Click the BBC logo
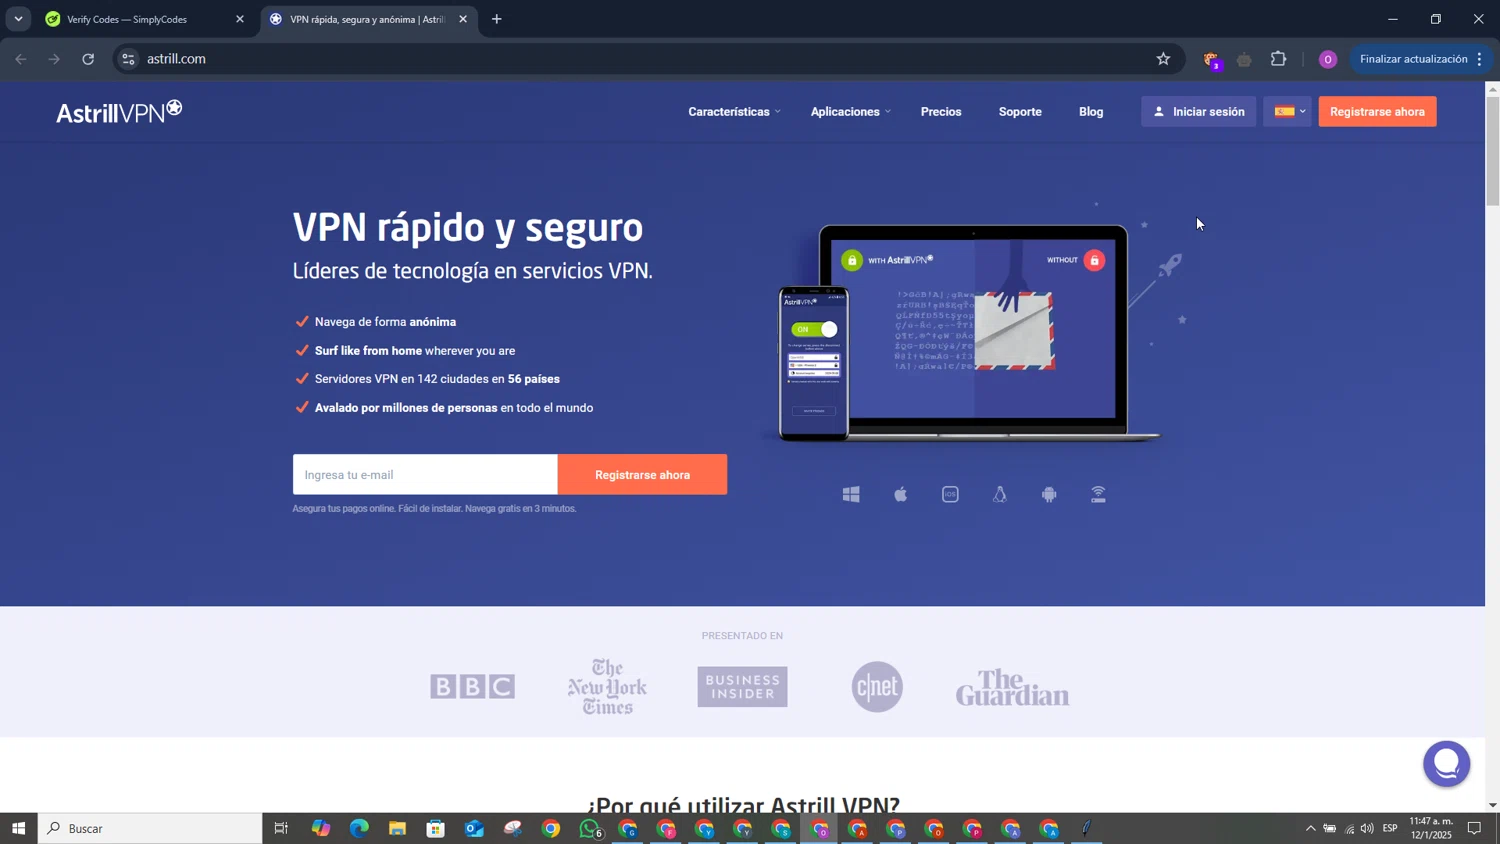Screen dimensions: 1500x844 [x=472, y=686]
